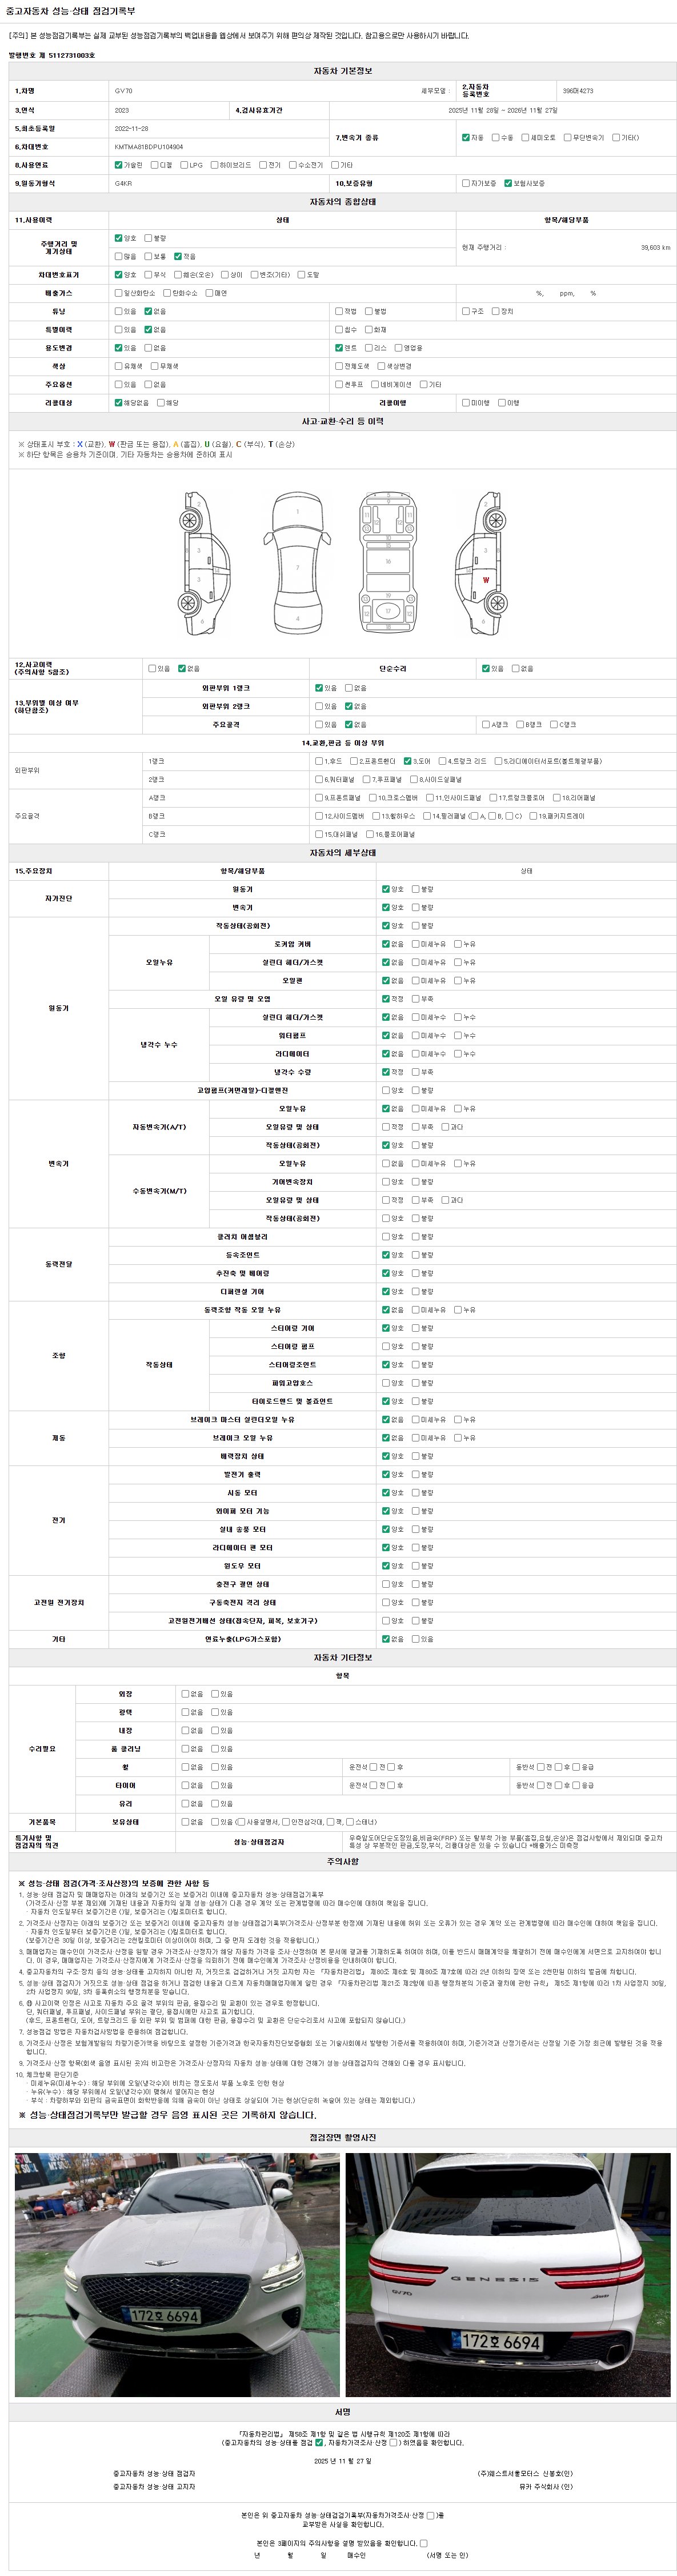
Task: Select the A랭크 main frame checkbox
Action: pyautogui.click(x=485, y=725)
